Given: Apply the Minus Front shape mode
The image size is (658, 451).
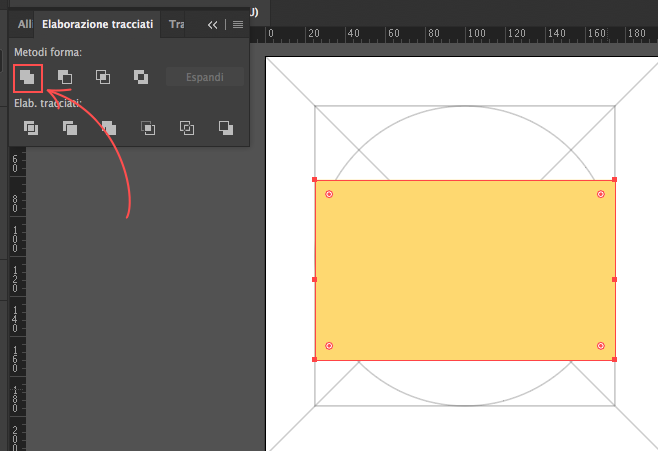Looking at the screenshot, I should (65, 77).
